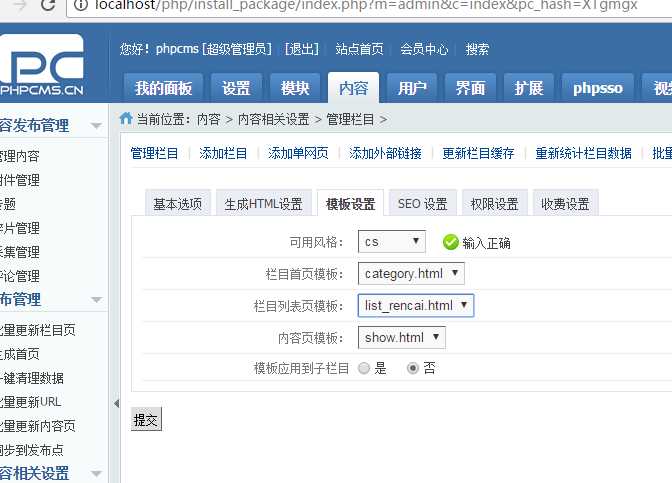
Task: Open the 可用风格 style dropdown
Action: pyautogui.click(x=392, y=242)
